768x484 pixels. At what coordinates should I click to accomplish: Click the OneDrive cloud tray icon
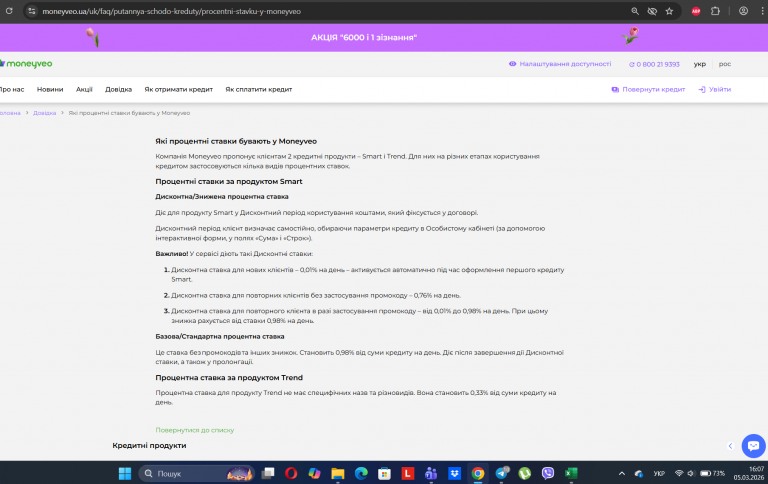pyautogui.click(x=639, y=473)
